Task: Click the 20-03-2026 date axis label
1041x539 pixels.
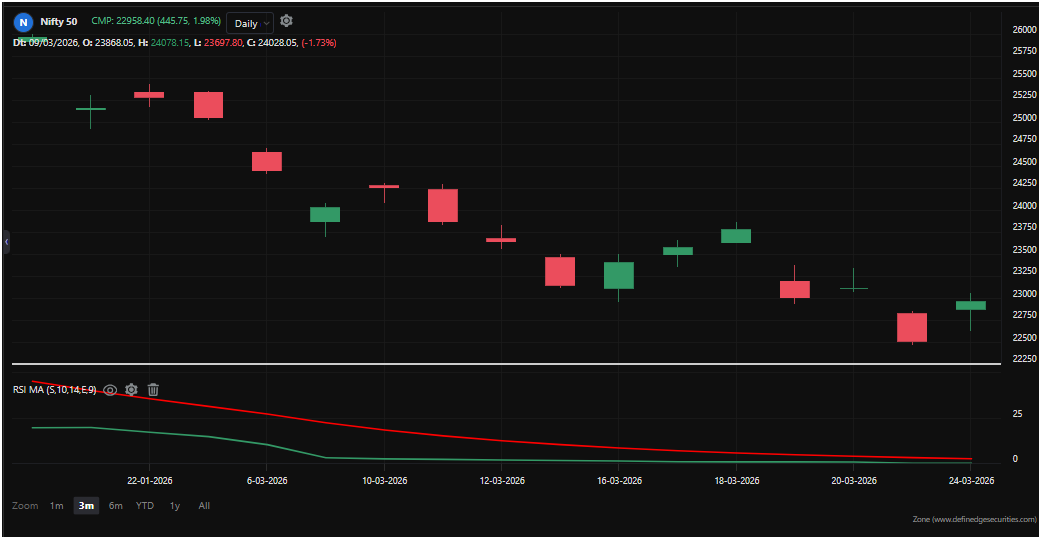Action: (x=852, y=481)
